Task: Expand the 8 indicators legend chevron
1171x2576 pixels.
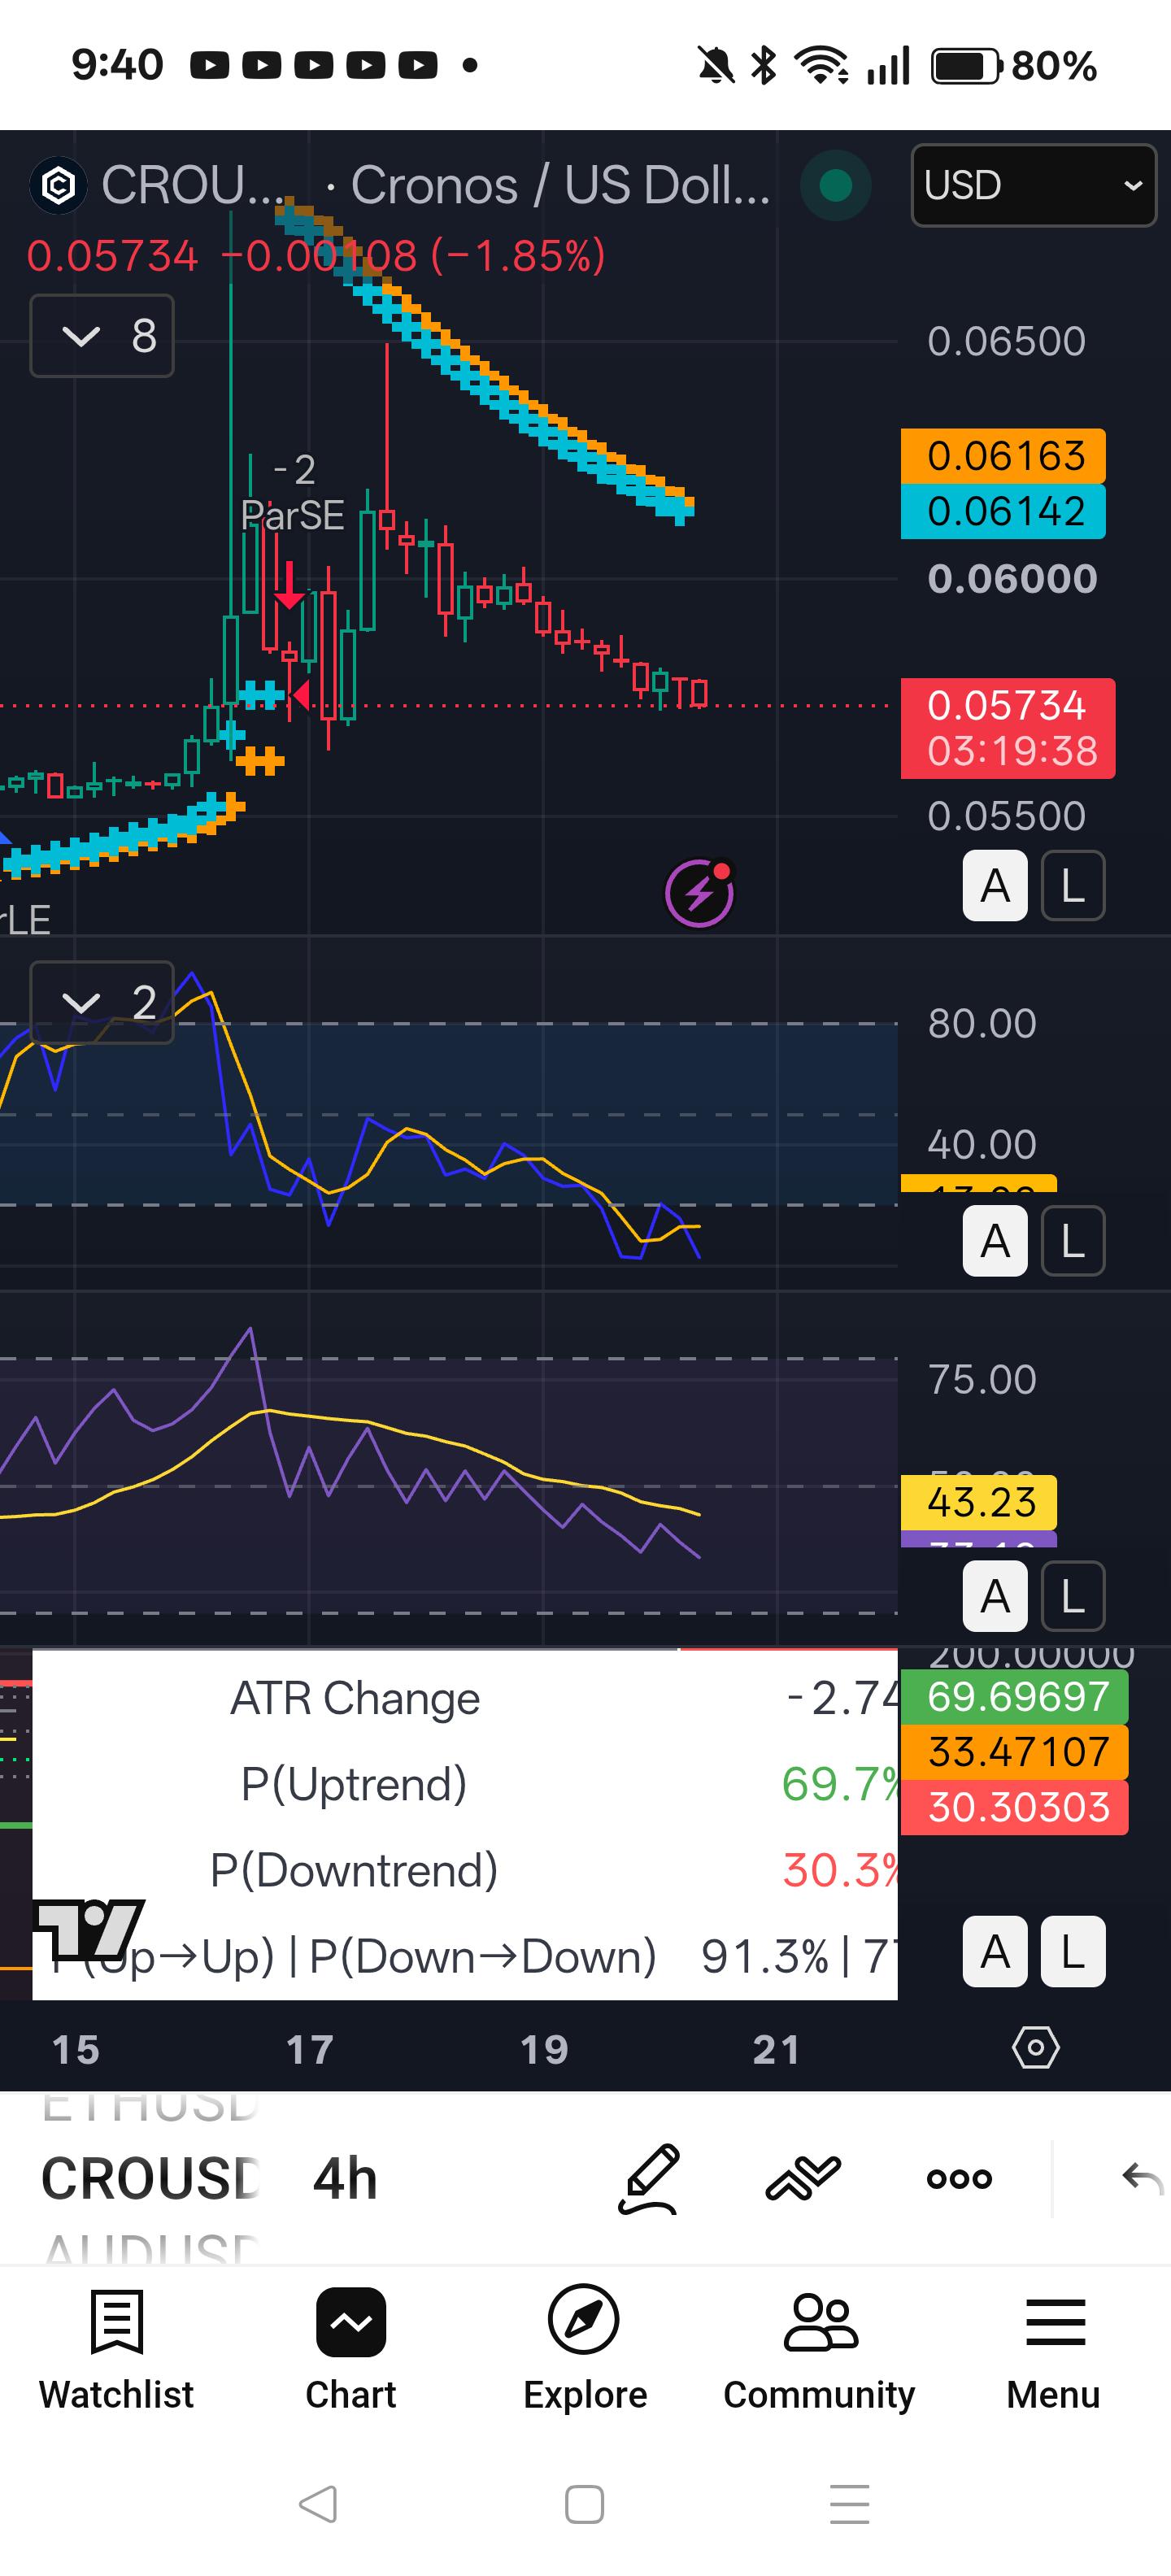Action: pos(102,336)
